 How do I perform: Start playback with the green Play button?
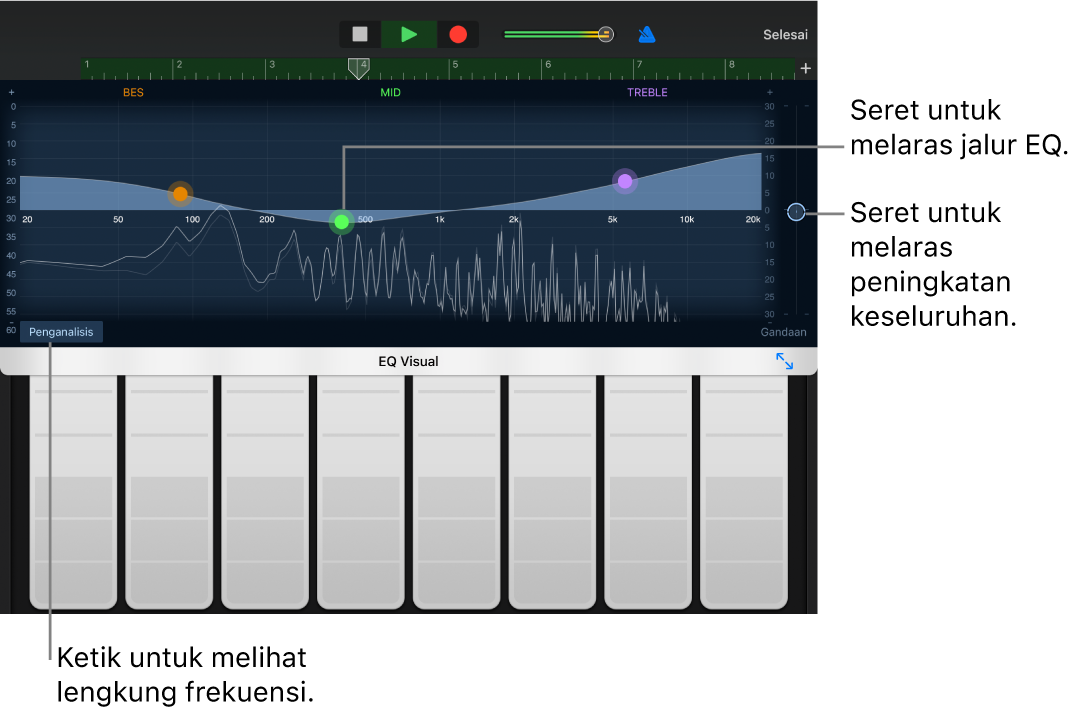[408, 33]
